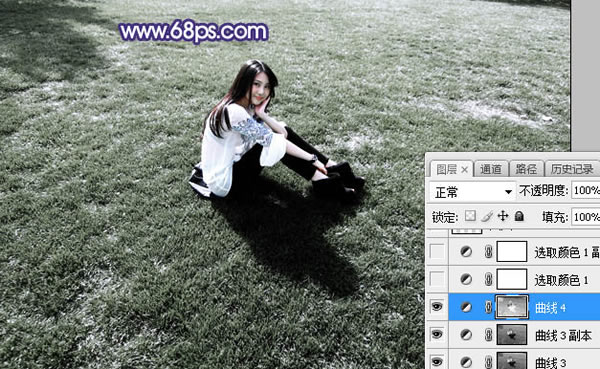
Task: Open the 正常 blend mode dropdown
Action: [x=472, y=192]
